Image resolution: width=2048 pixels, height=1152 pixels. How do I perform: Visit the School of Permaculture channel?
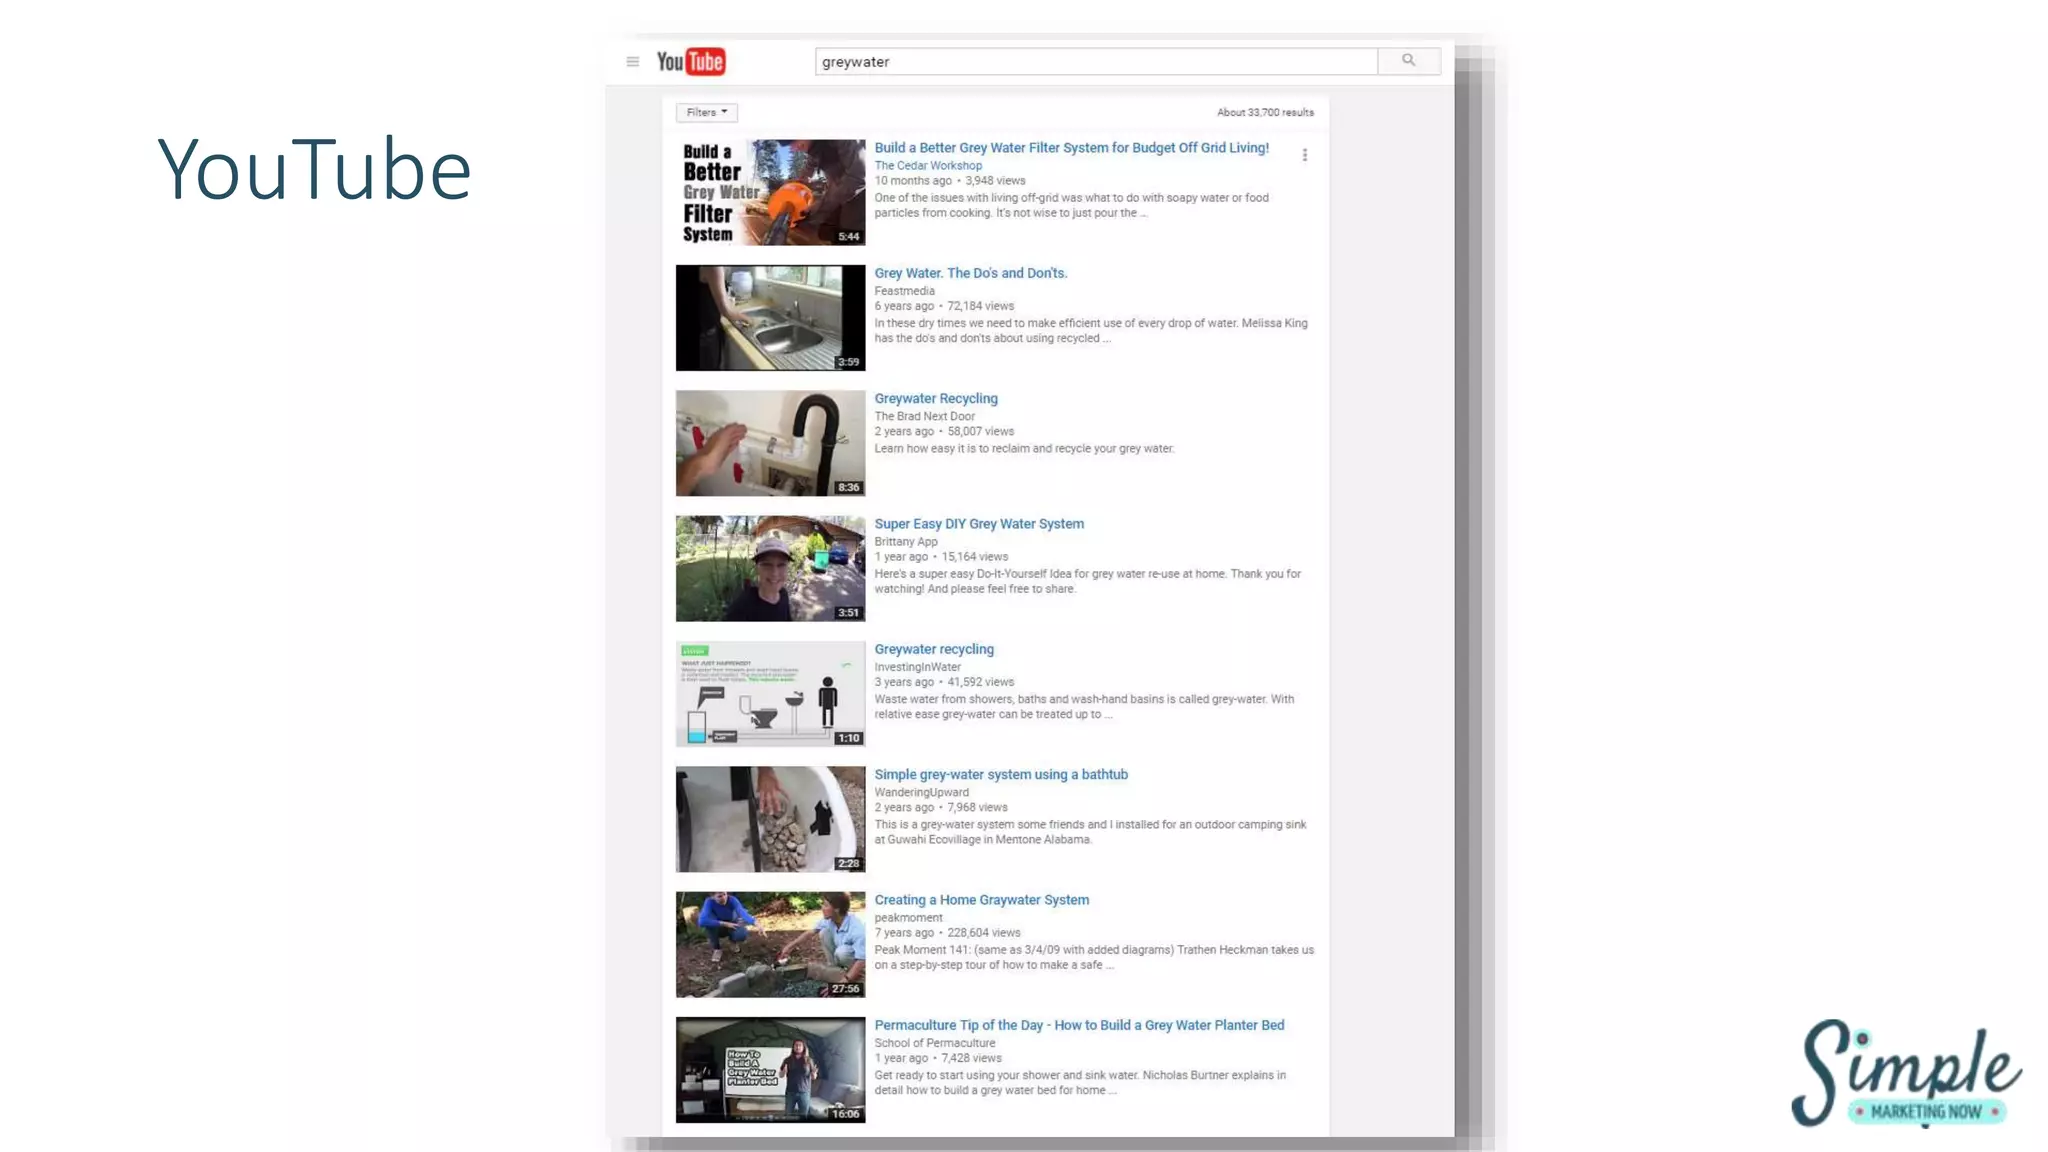935,1043
